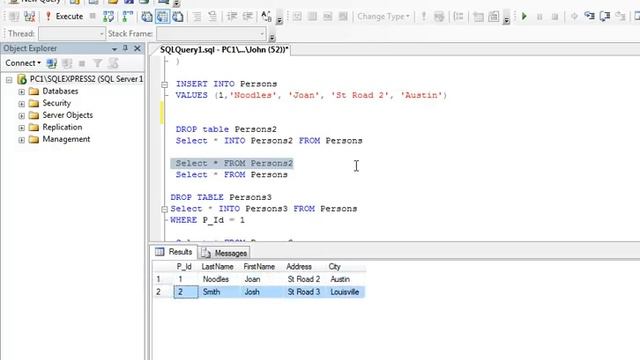Open query designer toolbar overflow arrow
Viewport: 640px width, 360px height.
tap(506, 20)
